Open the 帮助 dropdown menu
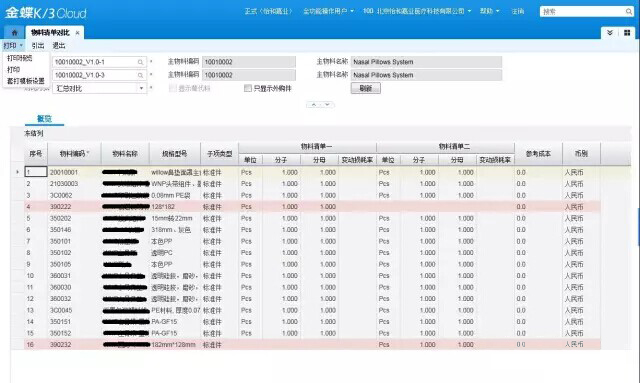This screenshot has height=383, width=640. point(489,11)
